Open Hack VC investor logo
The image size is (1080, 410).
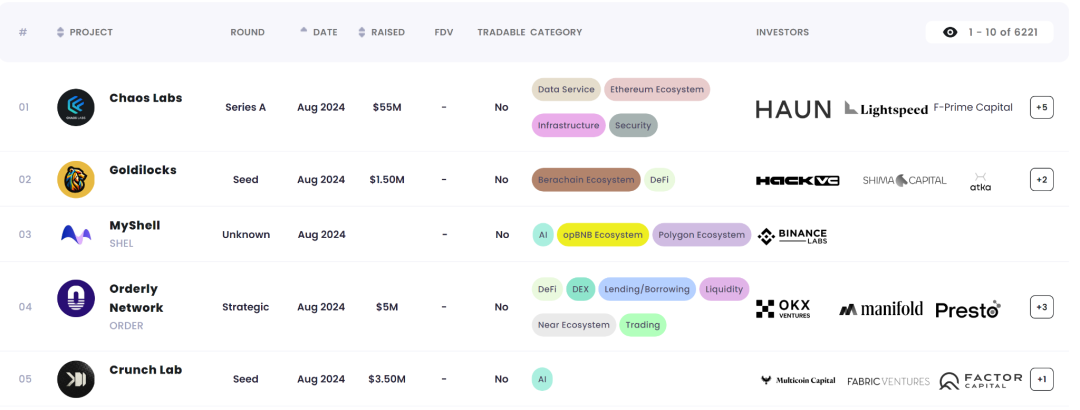[797, 181]
